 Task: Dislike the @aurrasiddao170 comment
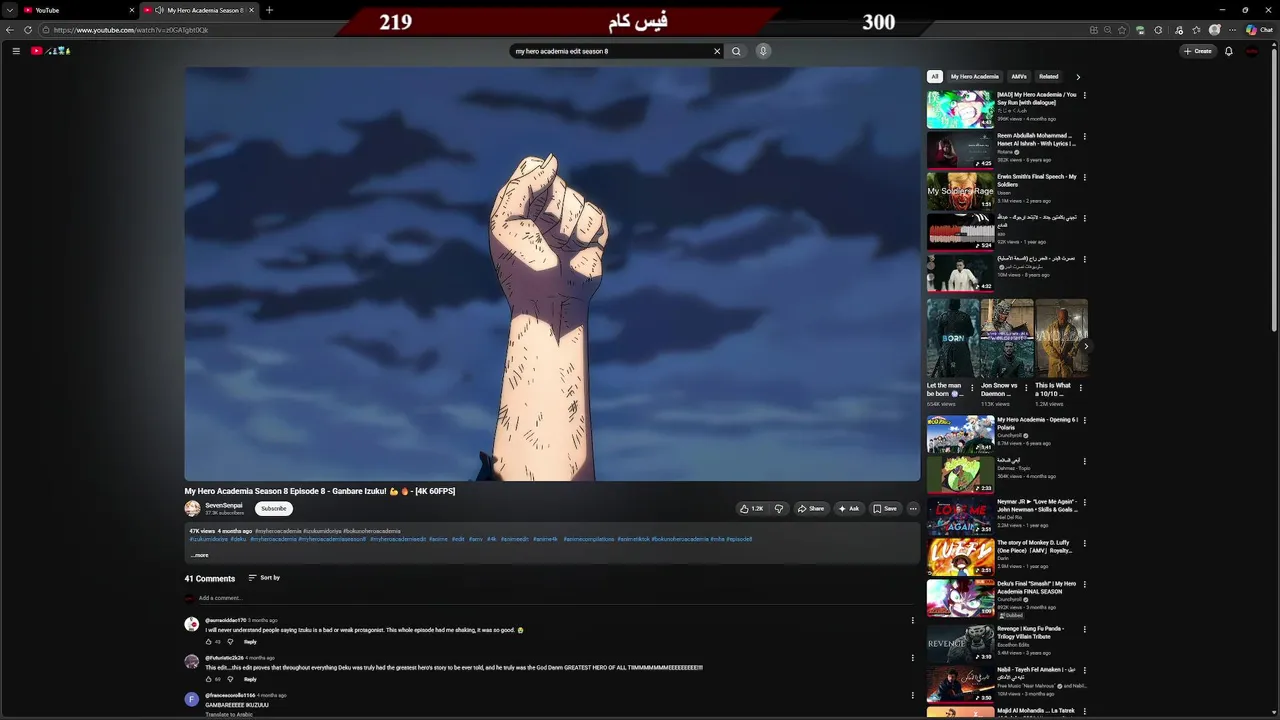[x=230, y=642]
